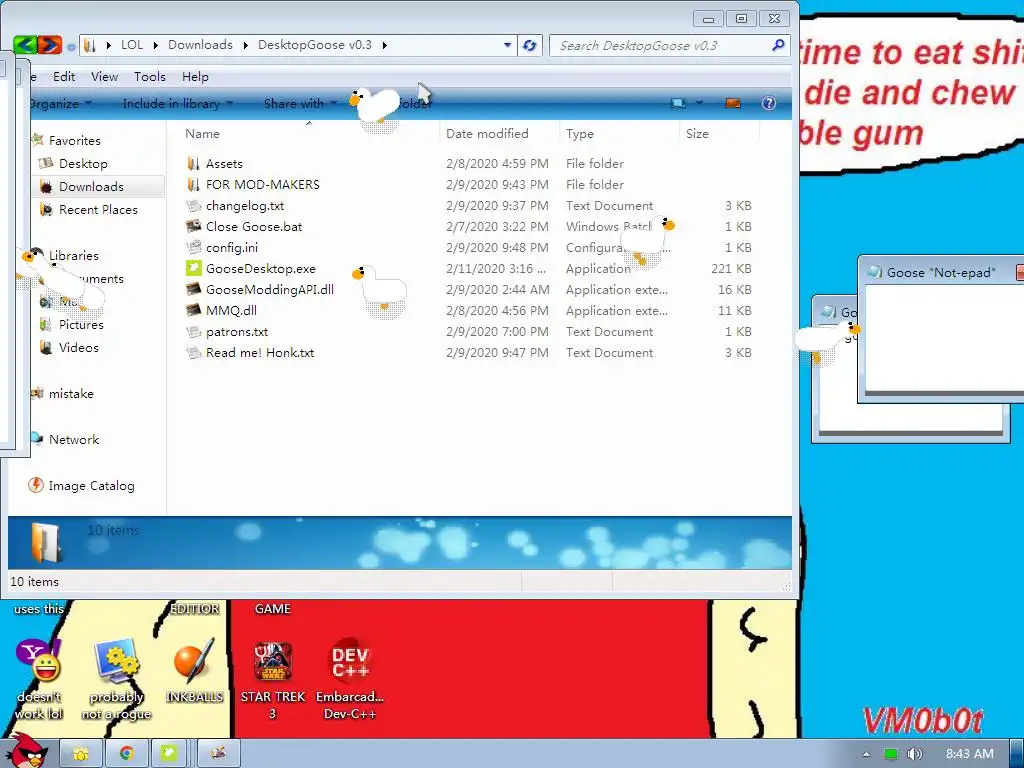Screen dimensions: 1024x768
Task: Go forward with the orange arrow button
Action: tap(50, 45)
